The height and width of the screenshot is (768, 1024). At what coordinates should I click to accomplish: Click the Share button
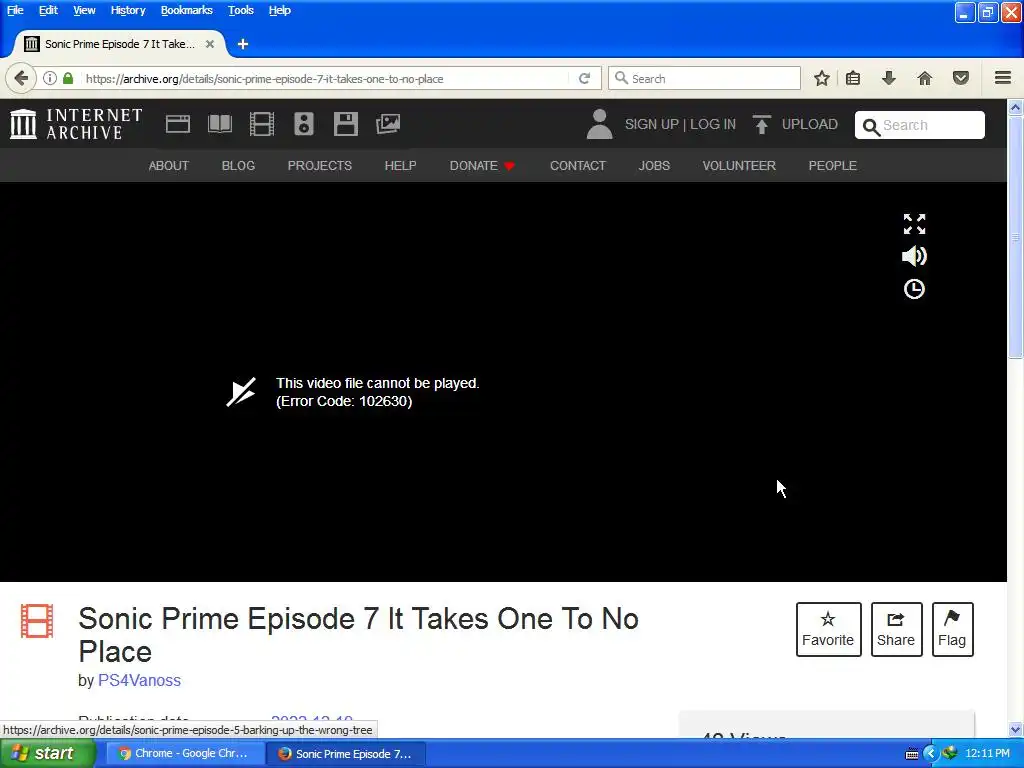coord(896,629)
